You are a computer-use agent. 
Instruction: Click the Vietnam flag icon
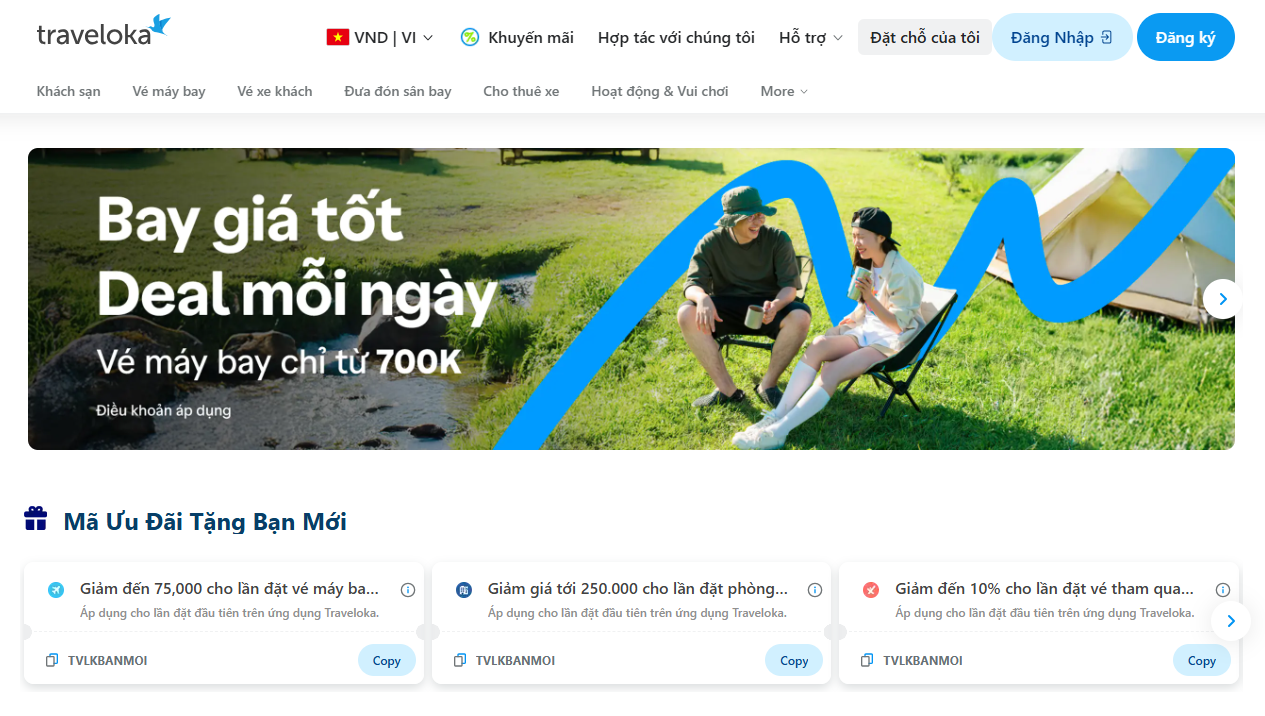coord(337,37)
